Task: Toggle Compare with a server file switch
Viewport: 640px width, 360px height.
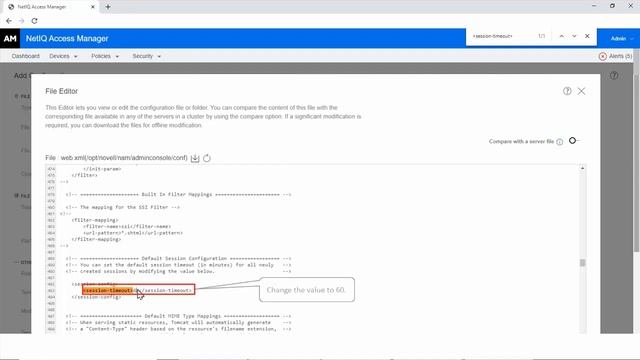Action: pos(574,140)
